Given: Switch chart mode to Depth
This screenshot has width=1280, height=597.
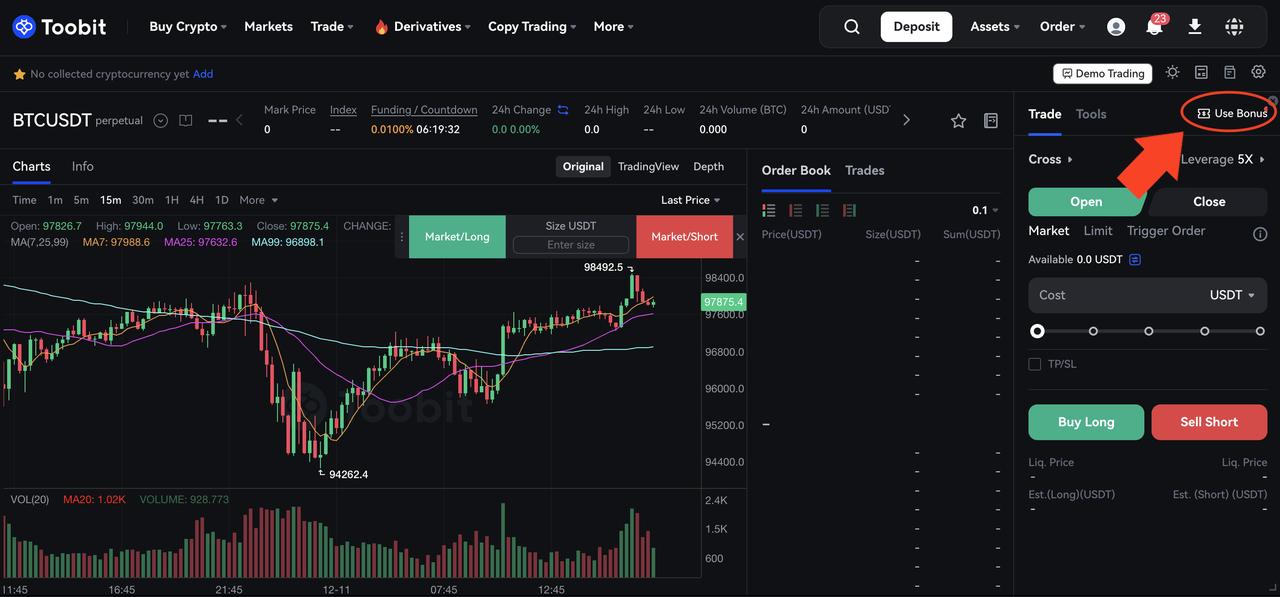Looking at the screenshot, I should 708,167.
